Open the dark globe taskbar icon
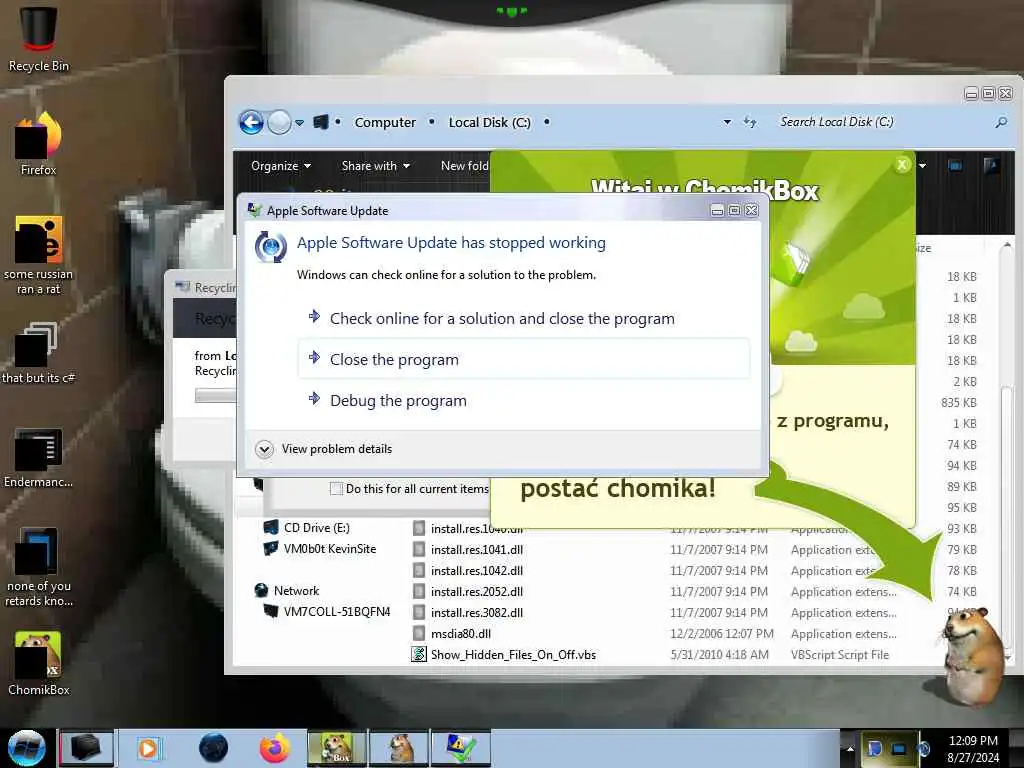Screen dimensions: 1024x768 pos(214,748)
